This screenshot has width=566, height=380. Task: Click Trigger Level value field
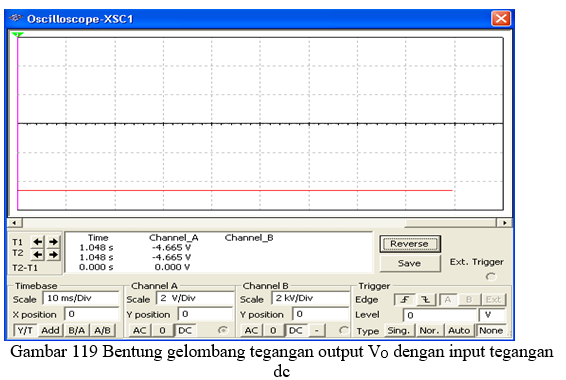[x=440, y=315]
